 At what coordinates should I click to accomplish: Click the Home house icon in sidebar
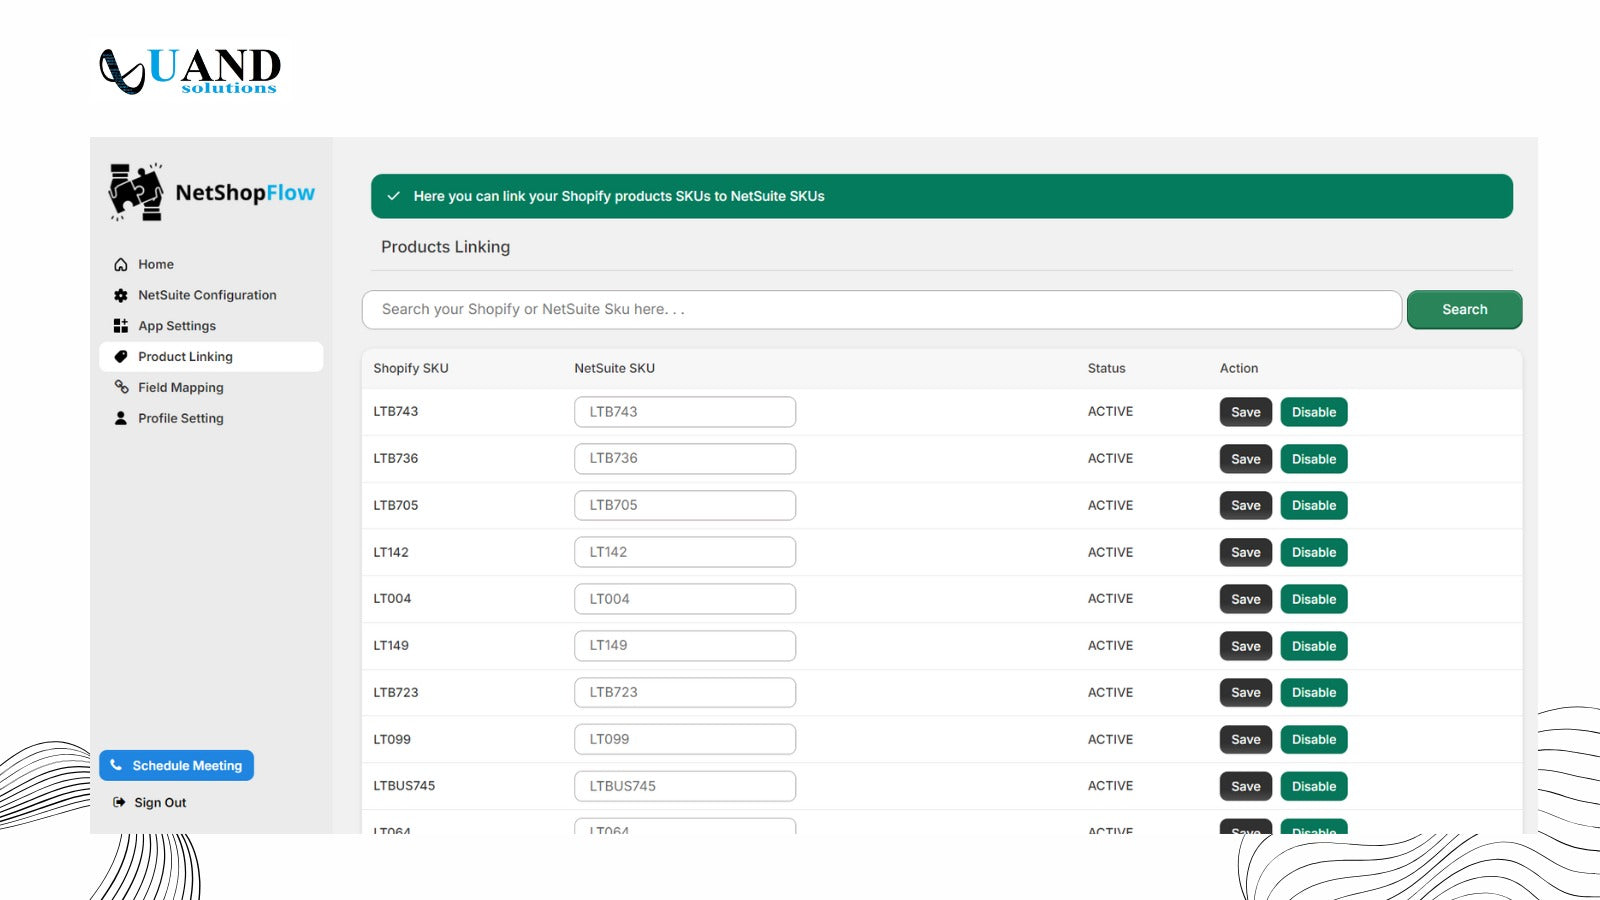[x=121, y=265]
